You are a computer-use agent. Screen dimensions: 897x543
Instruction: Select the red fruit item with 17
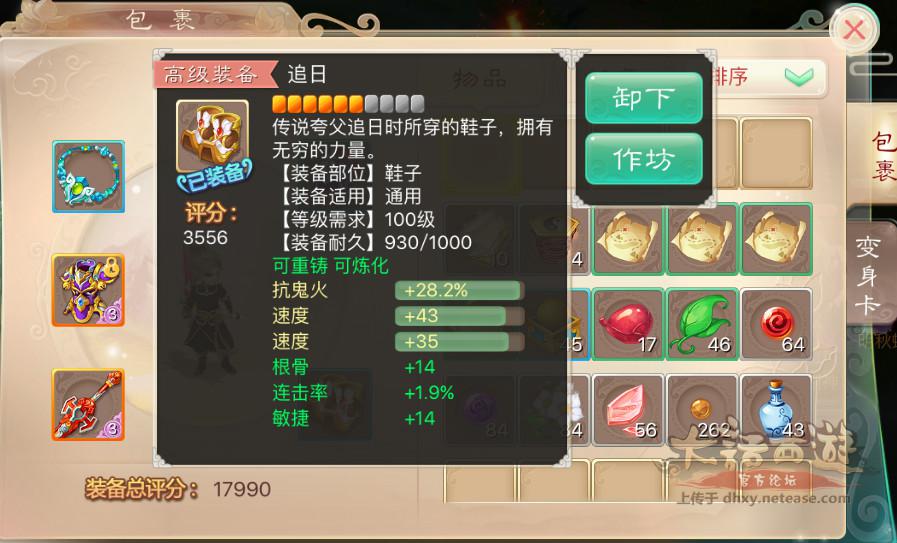click(628, 324)
